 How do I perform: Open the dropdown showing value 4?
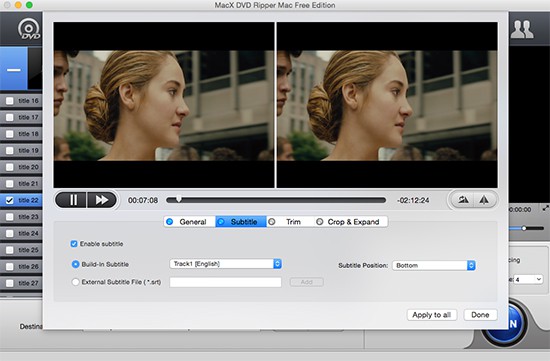528,279
